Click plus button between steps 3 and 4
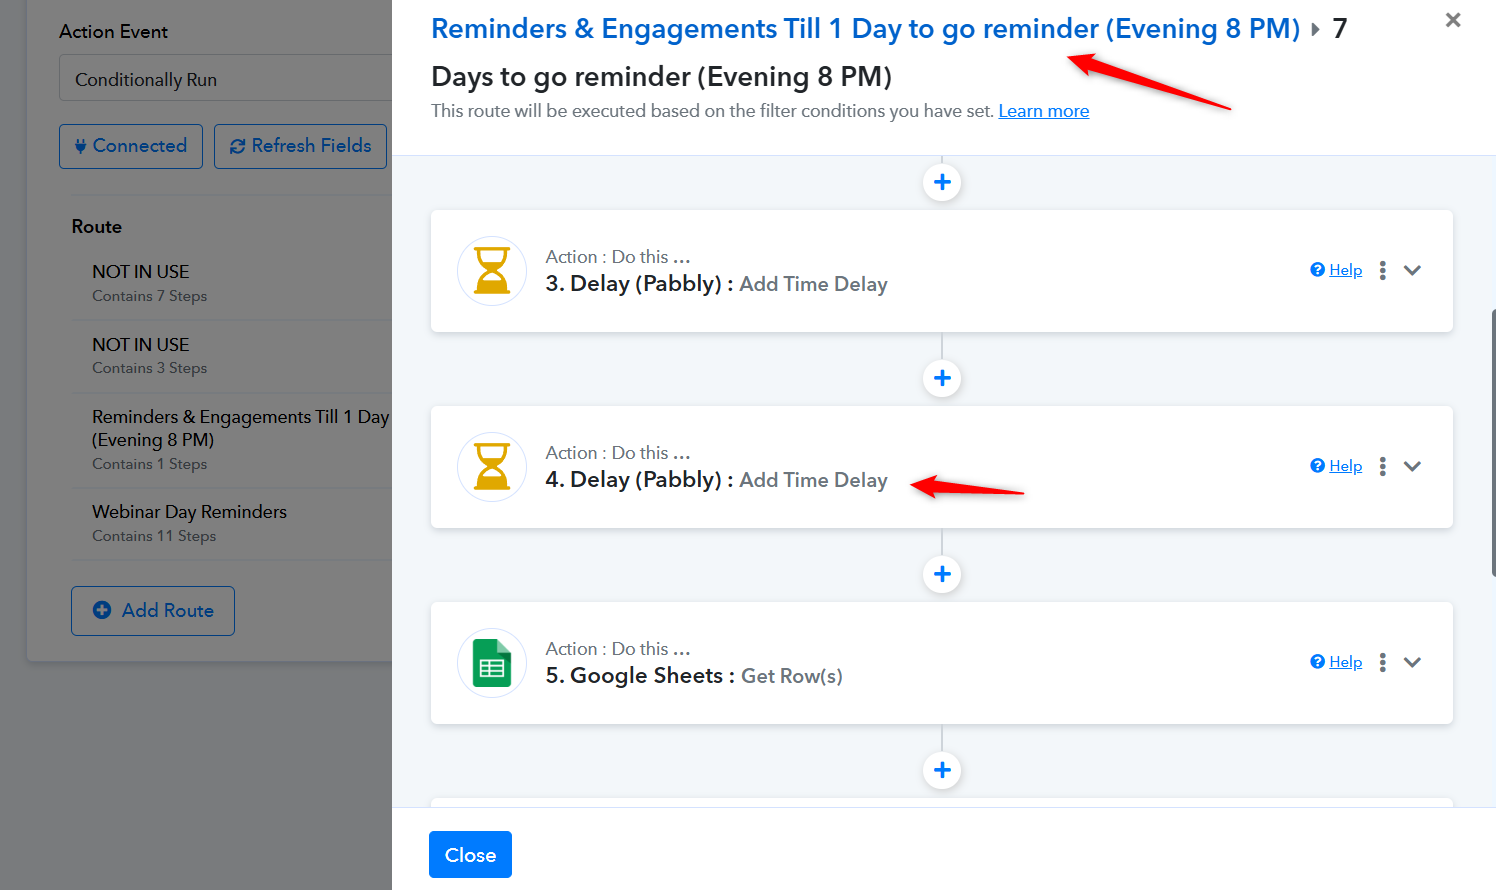Viewport: 1496px width, 890px height. 942,378
